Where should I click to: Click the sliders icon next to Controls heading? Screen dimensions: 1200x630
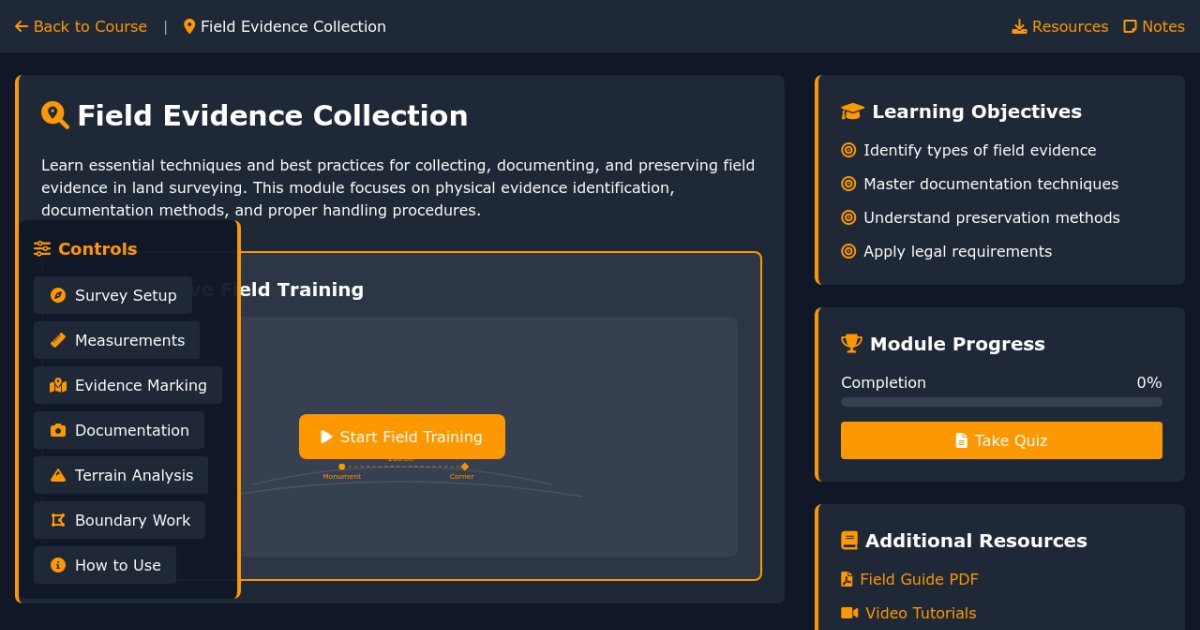41,248
